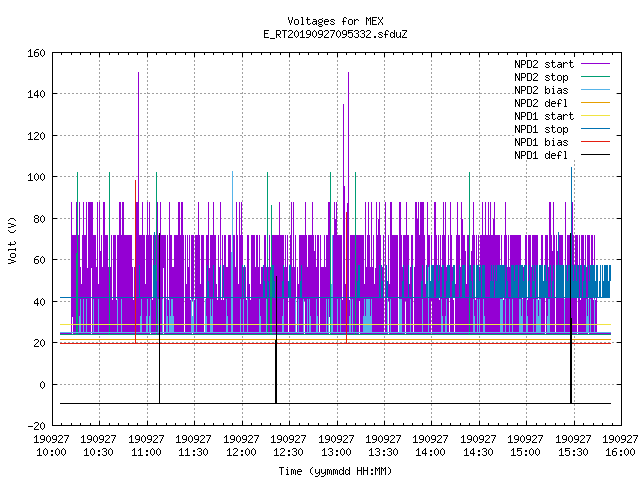Click the 'NPD2 defl' legend label
Viewport: 640px width, 480px height.
[541, 103]
